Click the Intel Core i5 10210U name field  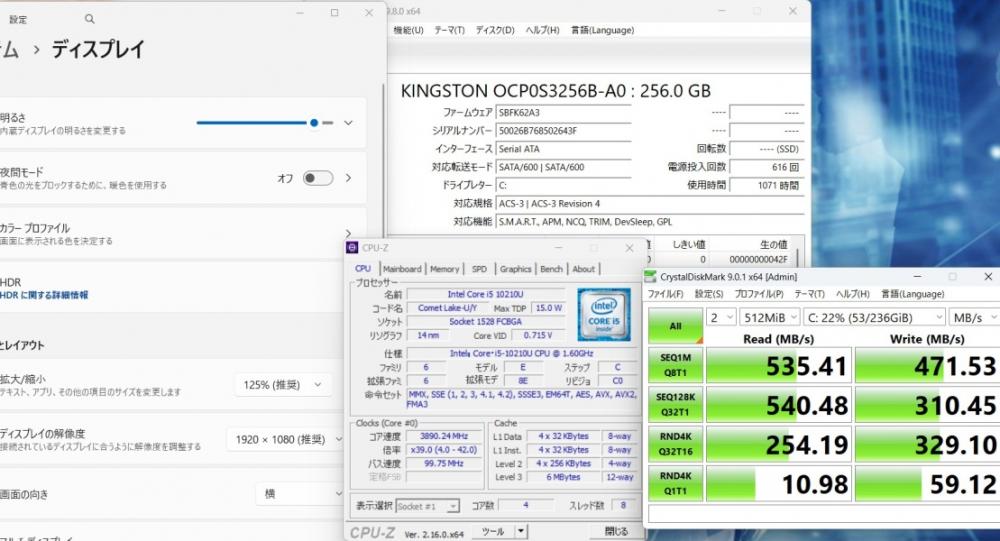coord(485,294)
